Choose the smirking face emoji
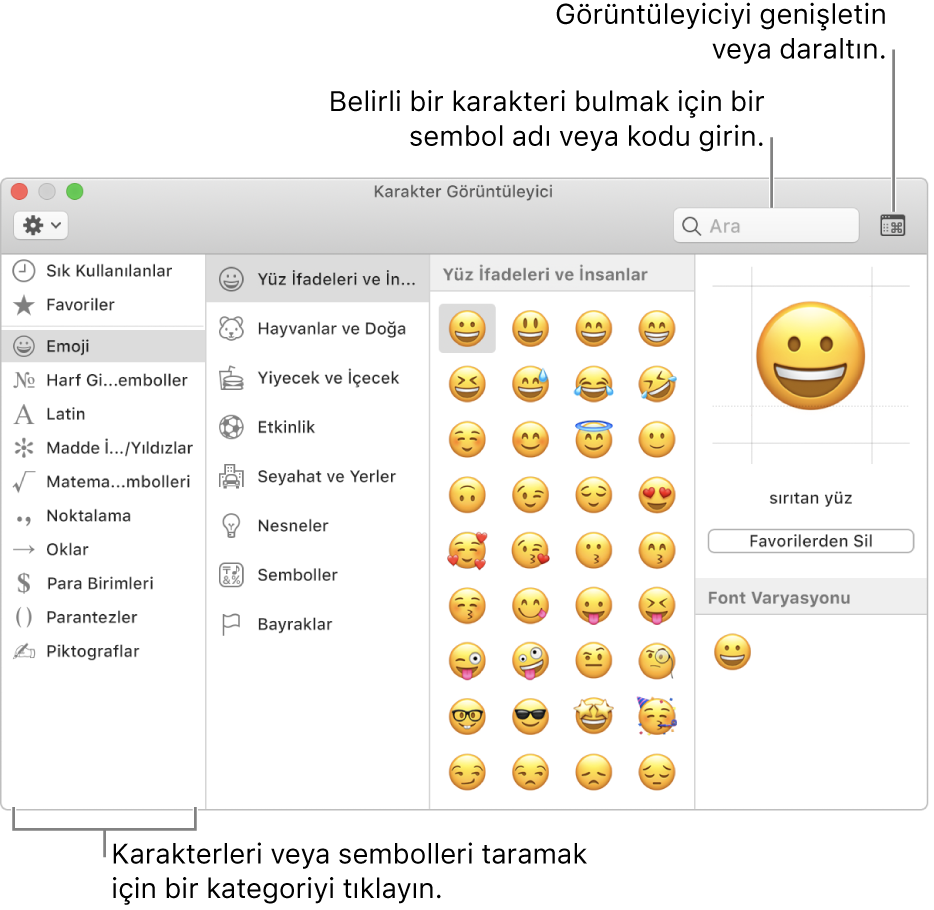 pos(467,772)
